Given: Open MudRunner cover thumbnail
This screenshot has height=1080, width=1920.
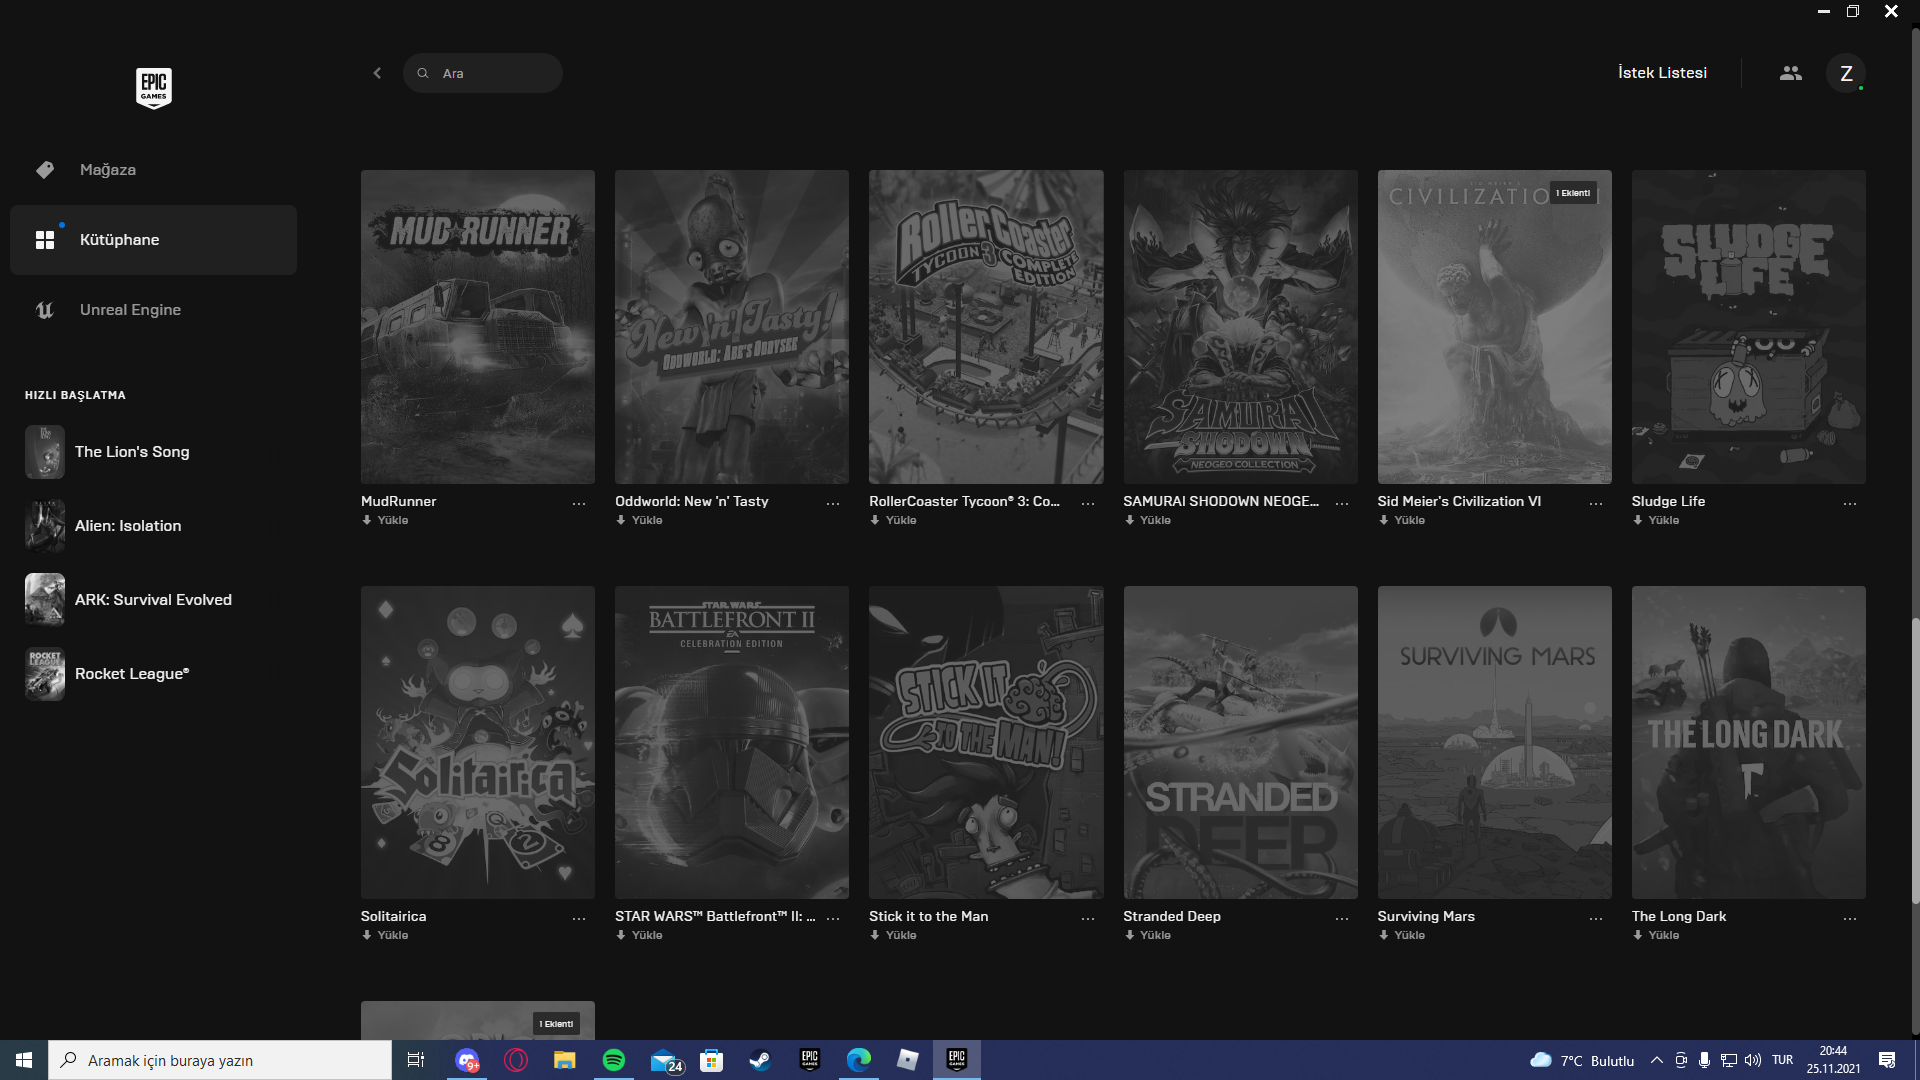Looking at the screenshot, I should pos(478,327).
